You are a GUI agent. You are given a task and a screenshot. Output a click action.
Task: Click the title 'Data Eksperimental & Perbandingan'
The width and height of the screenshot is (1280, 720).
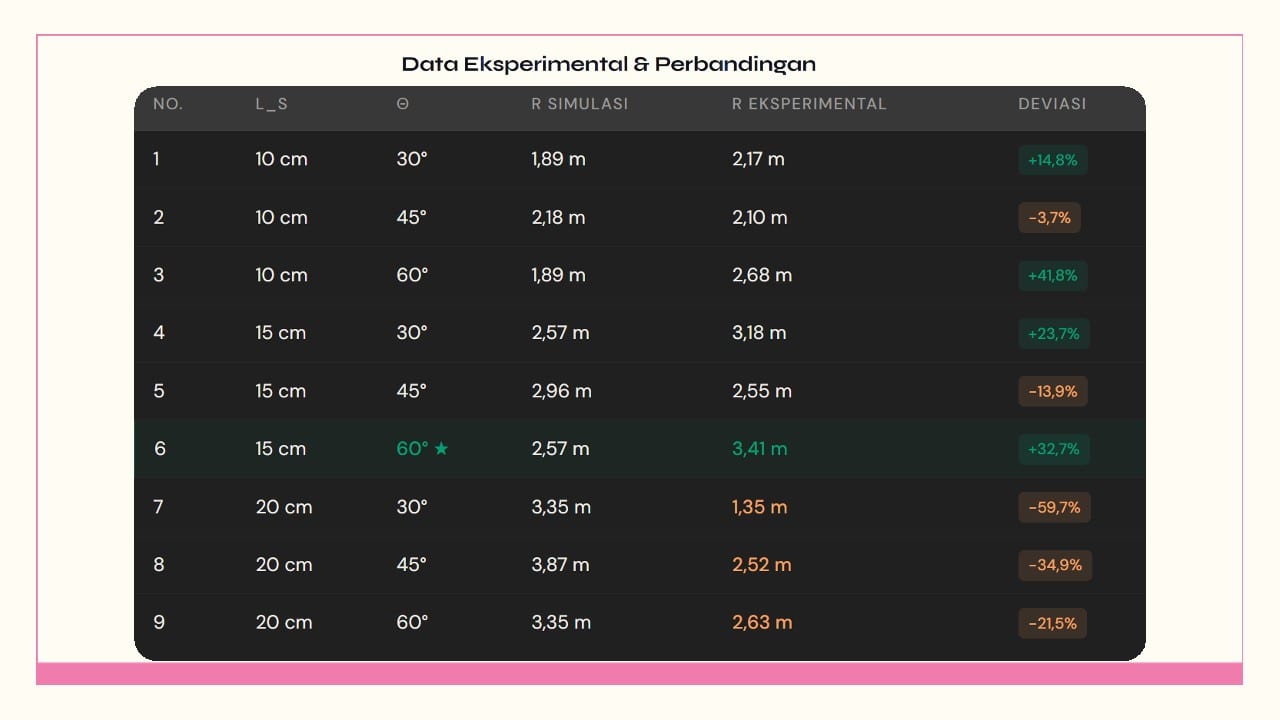click(x=609, y=64)
